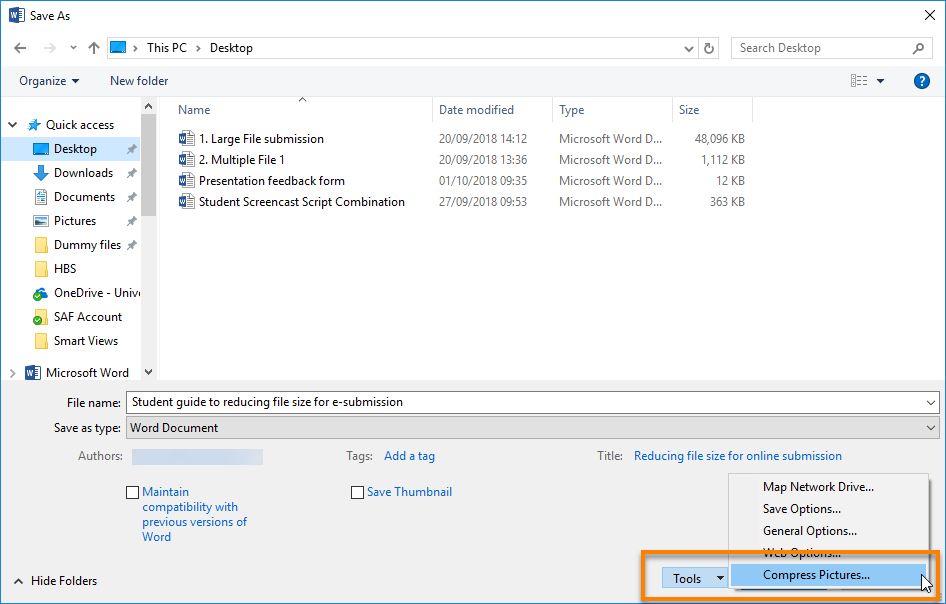The image size is (946, 604).
Task: Collapse the Quick access tree section
Action: (12, 125)
